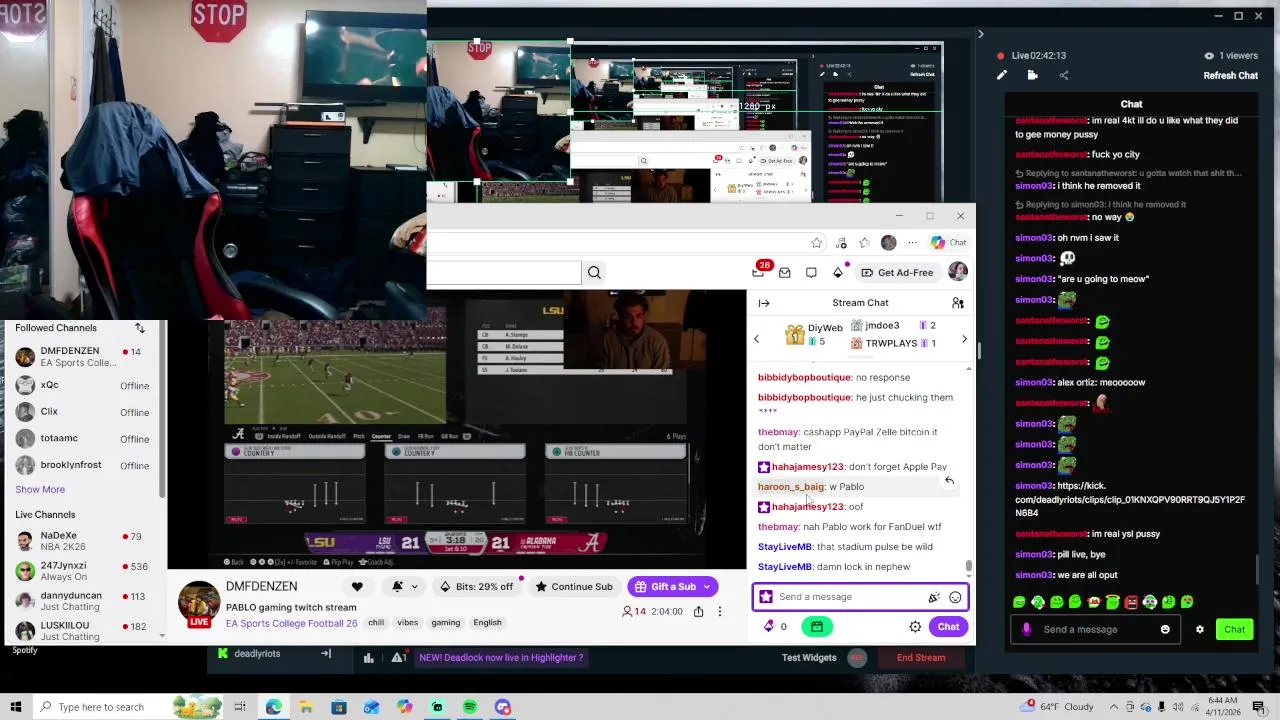Click the taskbar search box

(130, 707)
